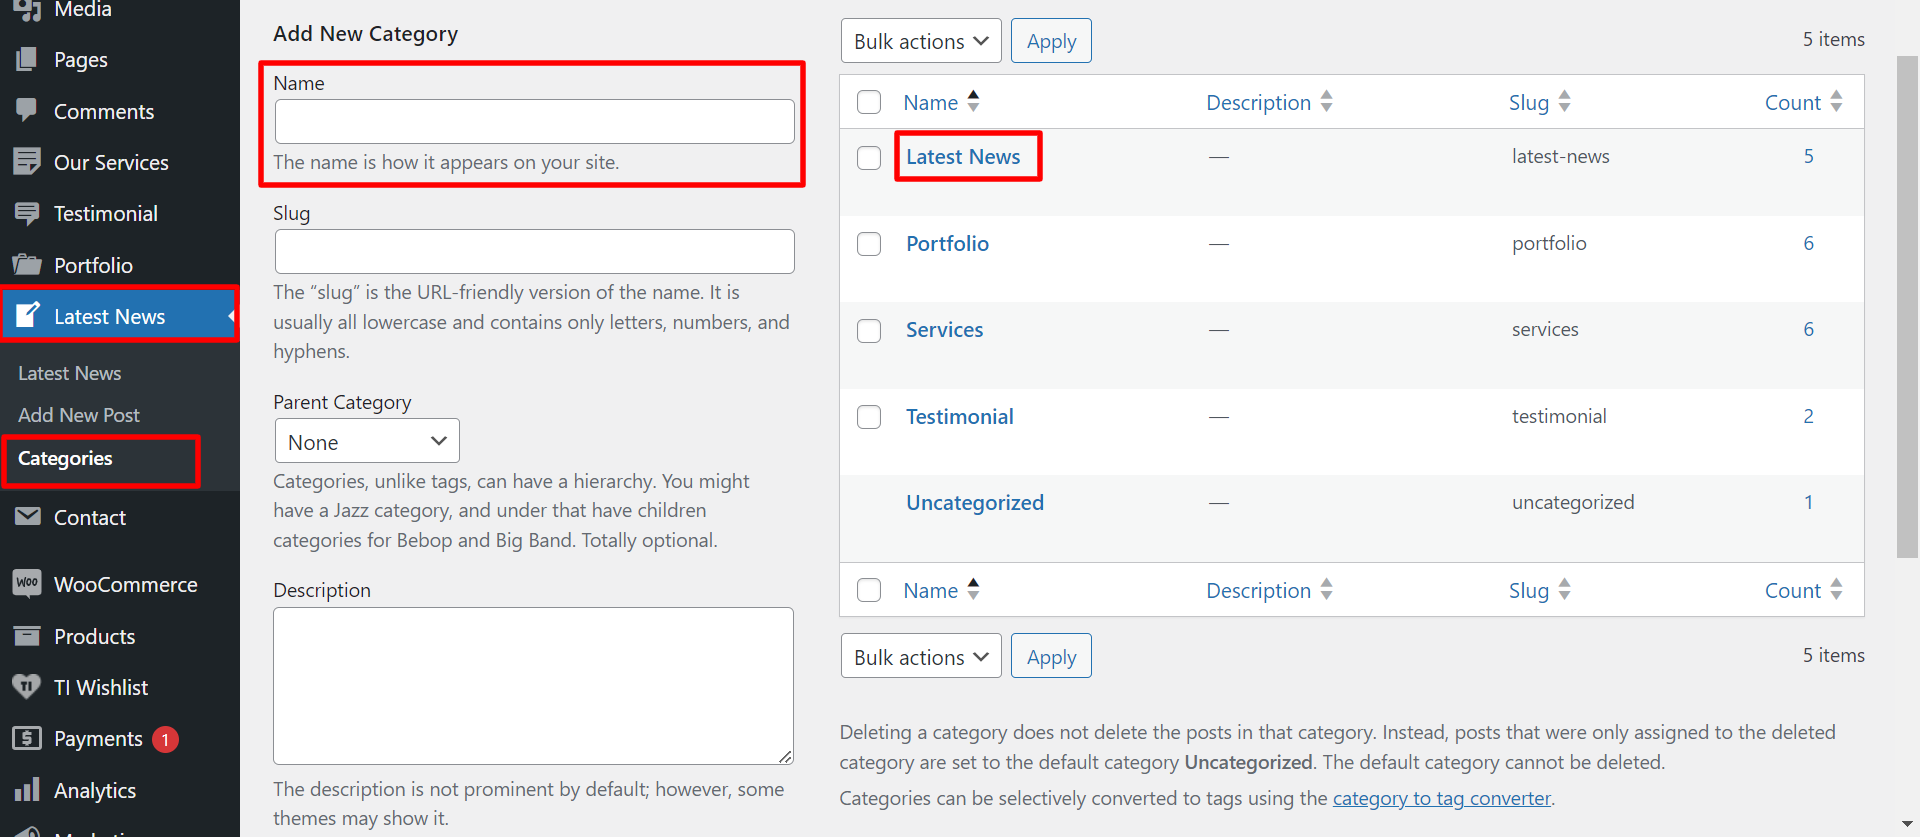Click the TI Wishlist heart icon
Screen dimensions: 1920x837
pyautogui.click(x=27, y=687)
